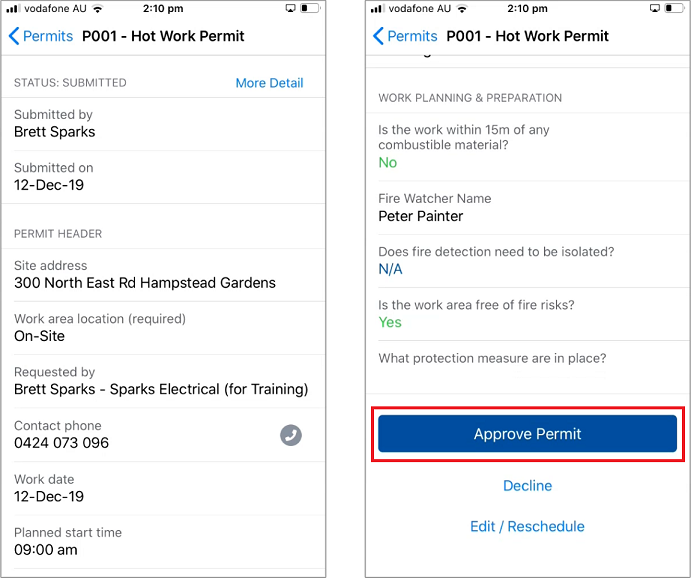Tap back chevron on left phone screen

(x=14, y=36)
